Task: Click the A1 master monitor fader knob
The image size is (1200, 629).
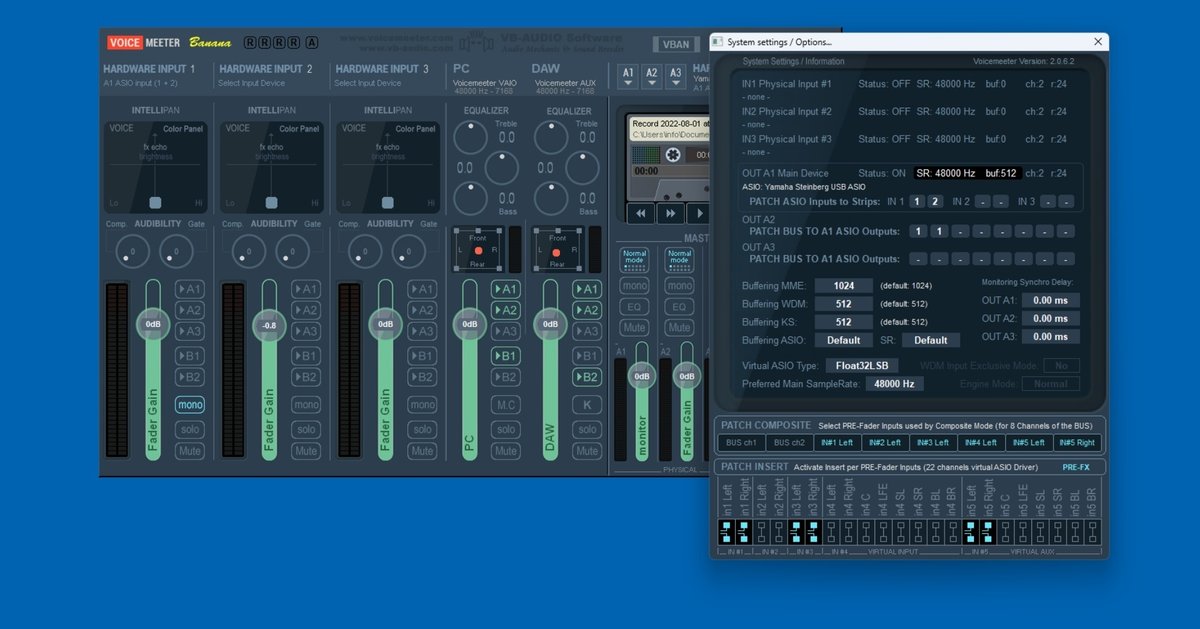Action: click(x=642, y=377)
